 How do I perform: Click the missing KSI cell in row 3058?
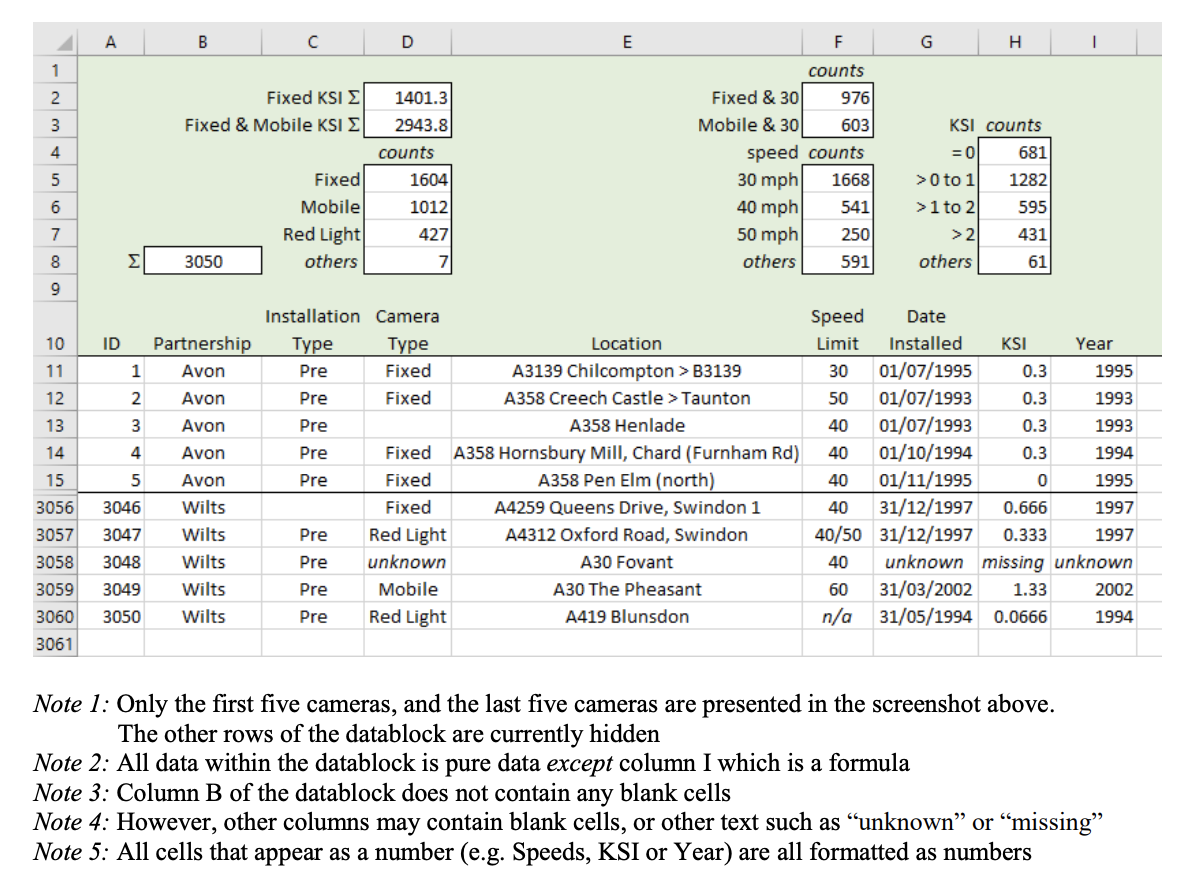tap(1014, 562)
